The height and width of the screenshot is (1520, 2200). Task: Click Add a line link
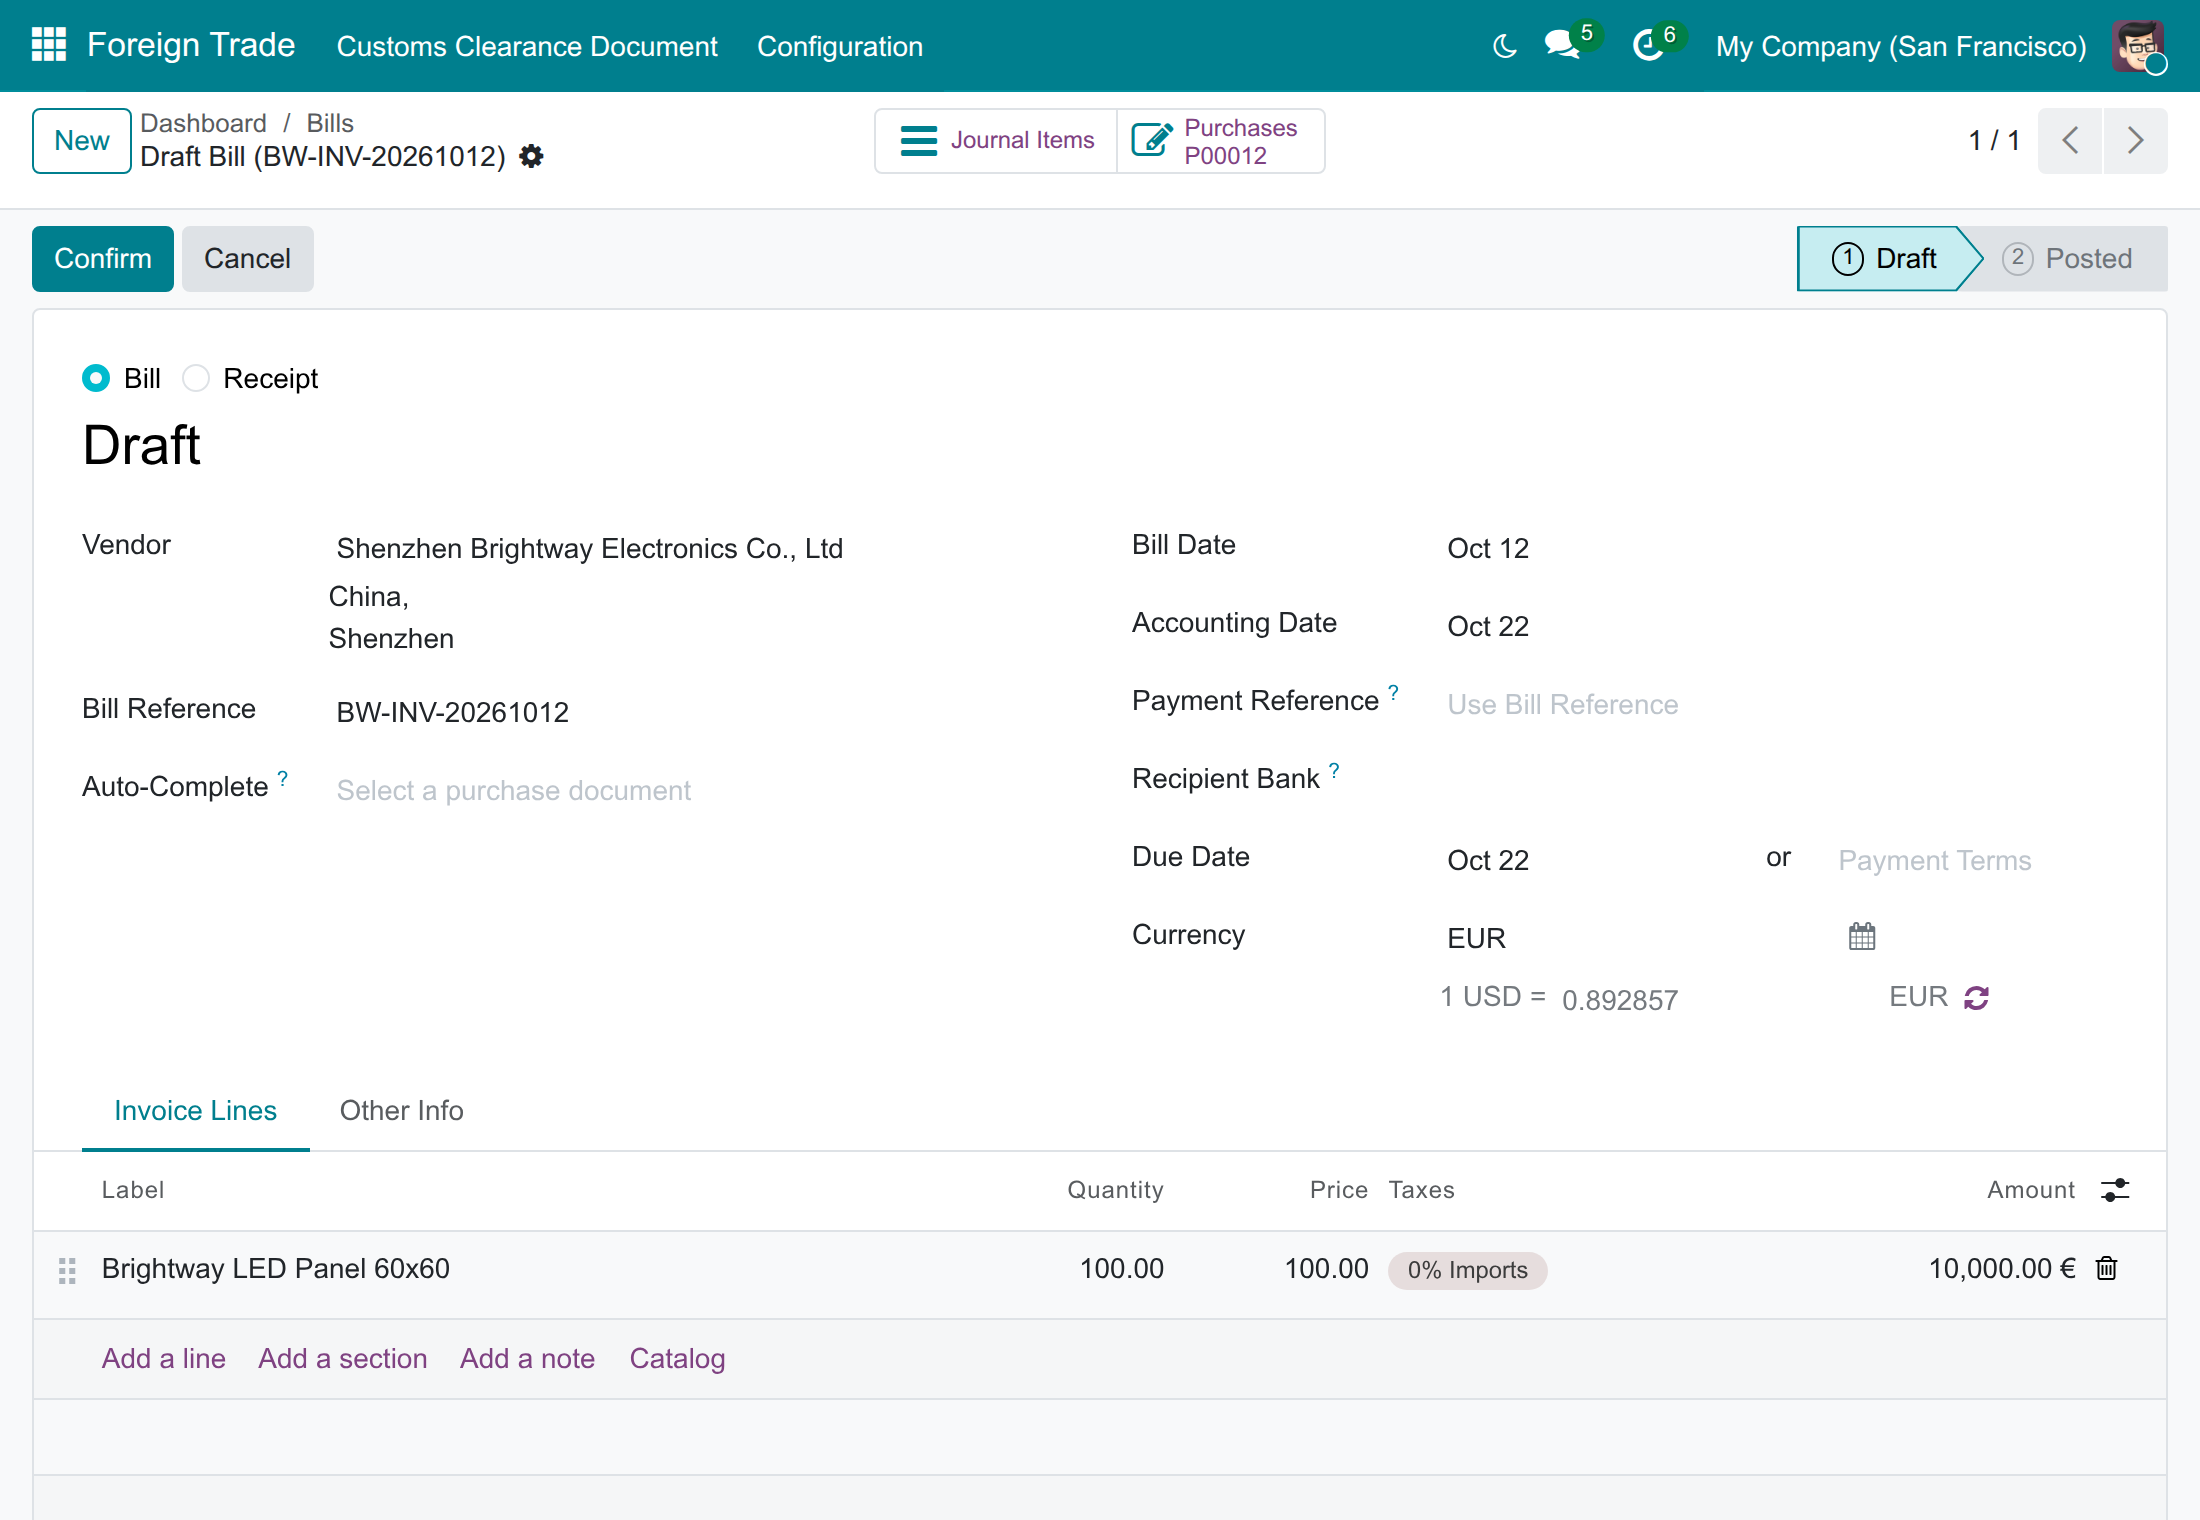164,1359
